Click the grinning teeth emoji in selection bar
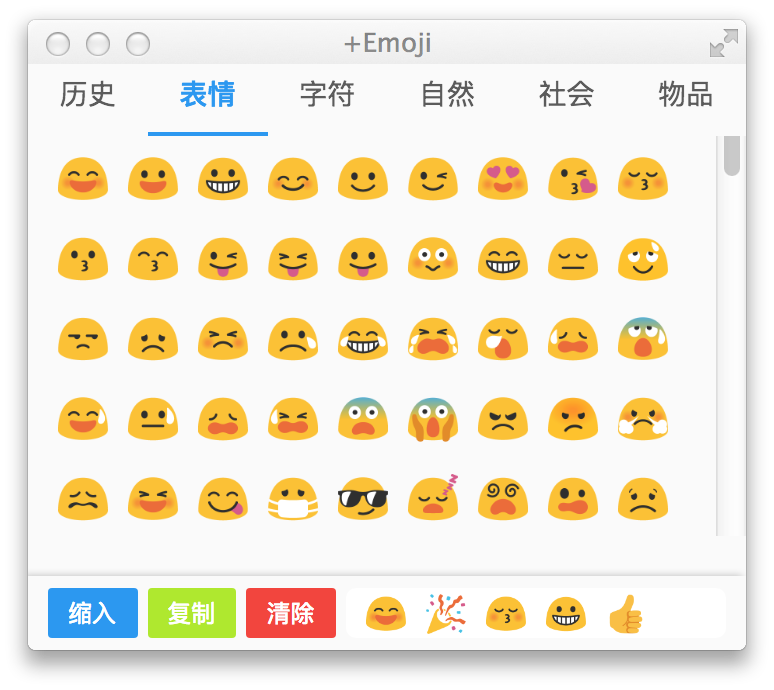774x690 pixels. 566,614
